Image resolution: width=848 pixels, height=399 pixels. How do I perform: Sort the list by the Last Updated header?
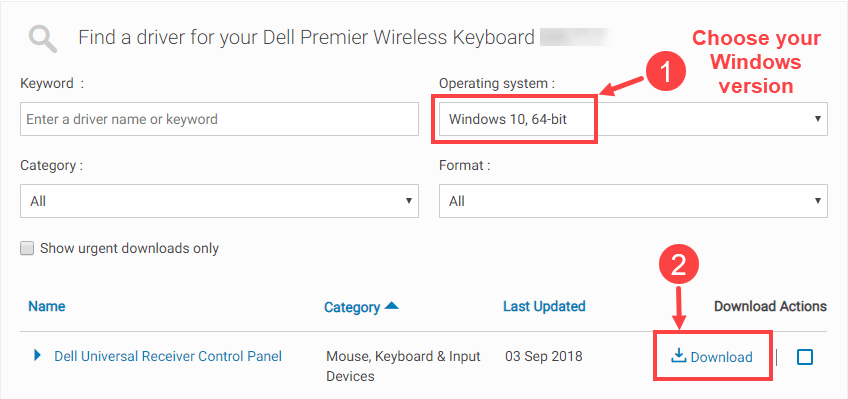point(544,306)
